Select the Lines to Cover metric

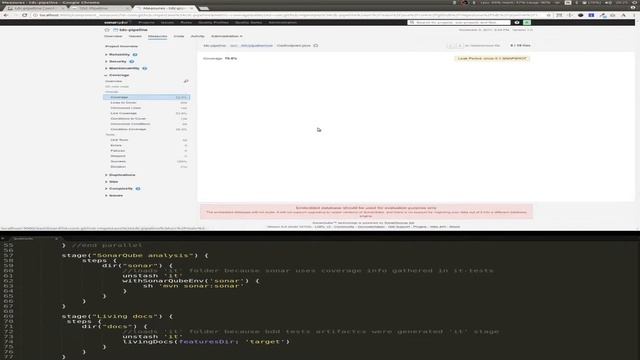pos(147,102)
